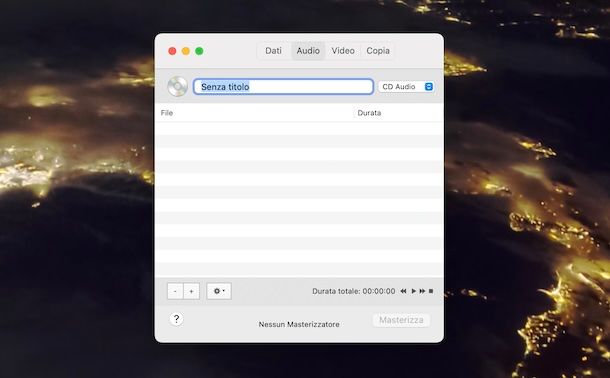Viewport: 610px width, 378px height.
Task: Click the rewind playback control
Action: click(403, 291)
